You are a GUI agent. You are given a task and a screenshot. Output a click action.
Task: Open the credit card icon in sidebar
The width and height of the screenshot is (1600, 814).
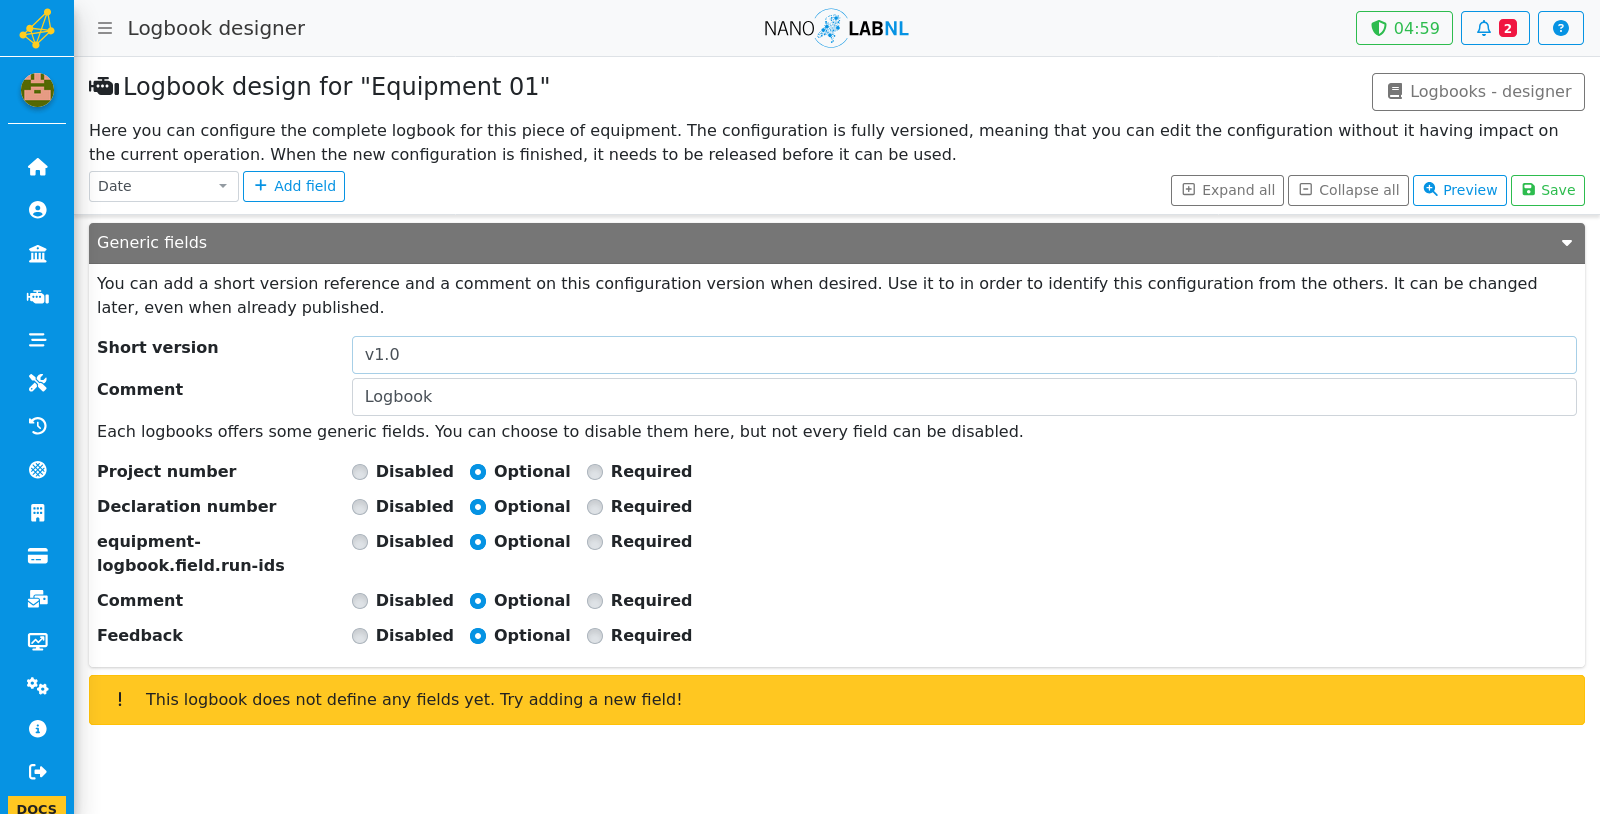(37, 556)
